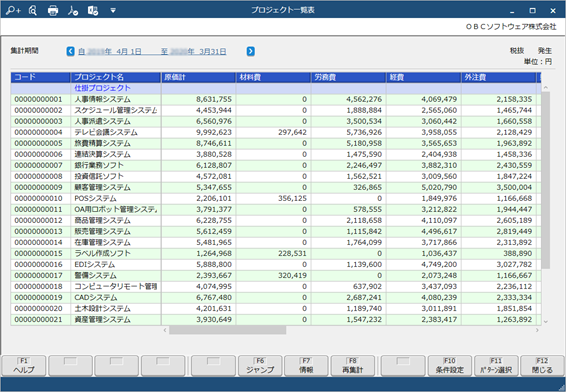This screenshot has height=392, width=566.
Task: Click the F12 閉じる button
Action: coord(542,366)
